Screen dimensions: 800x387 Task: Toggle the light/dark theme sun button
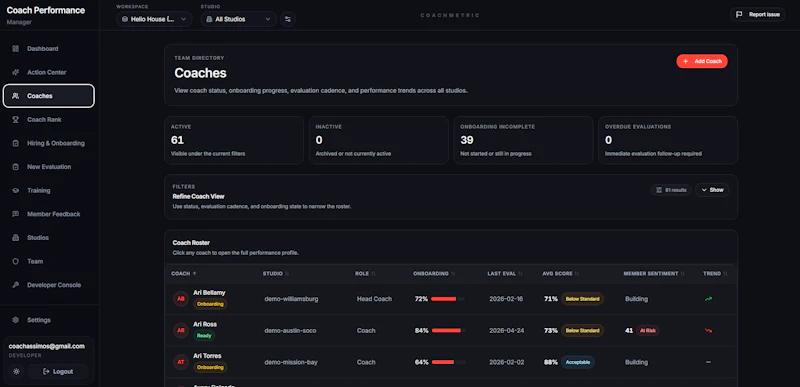tap(16, 371)
